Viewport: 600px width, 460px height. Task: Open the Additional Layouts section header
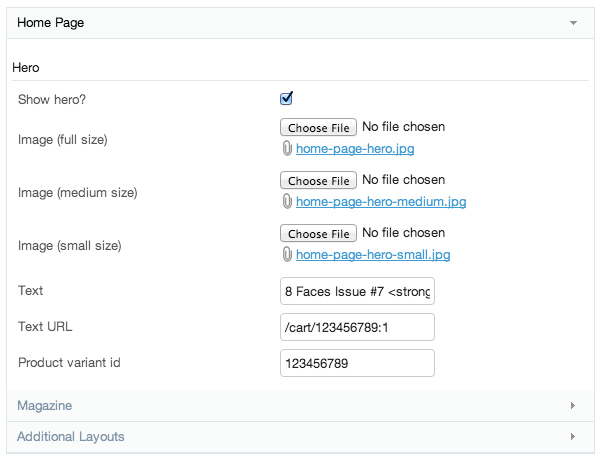[71, 437]
